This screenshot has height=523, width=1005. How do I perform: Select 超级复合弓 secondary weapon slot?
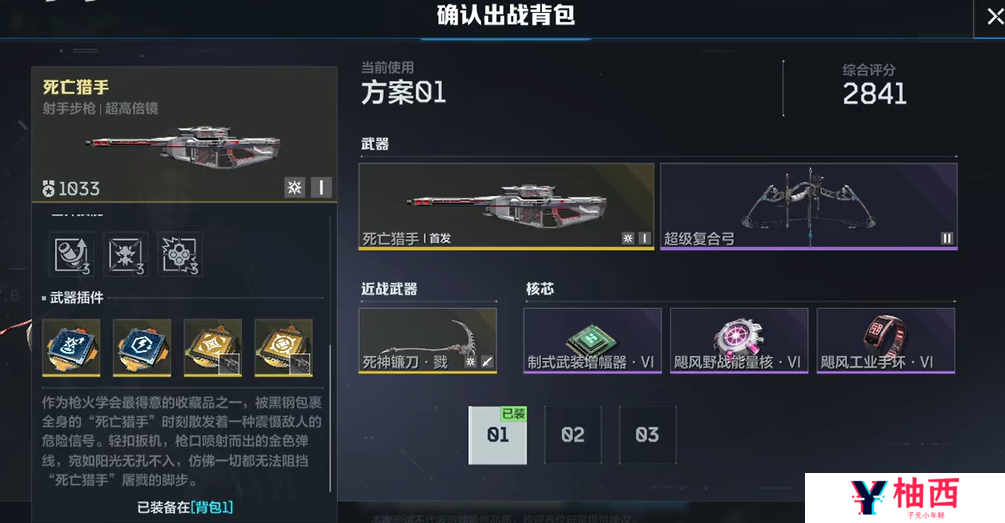click(809, 206)
